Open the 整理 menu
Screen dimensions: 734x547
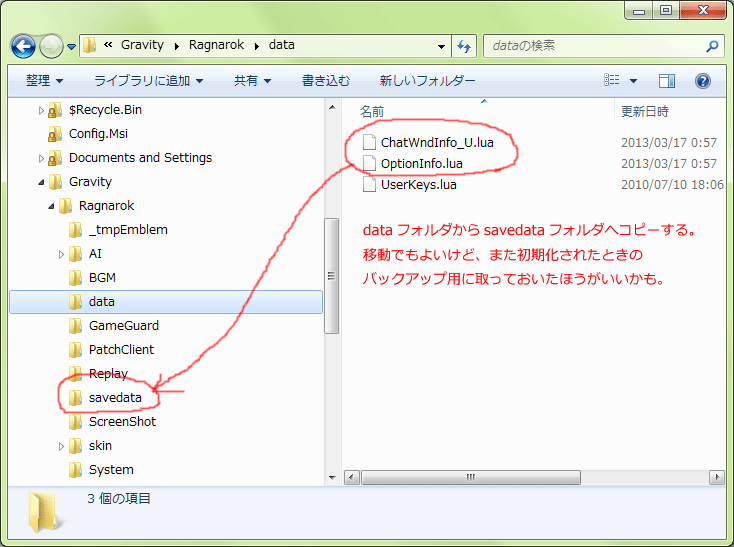tap(44, 80)
